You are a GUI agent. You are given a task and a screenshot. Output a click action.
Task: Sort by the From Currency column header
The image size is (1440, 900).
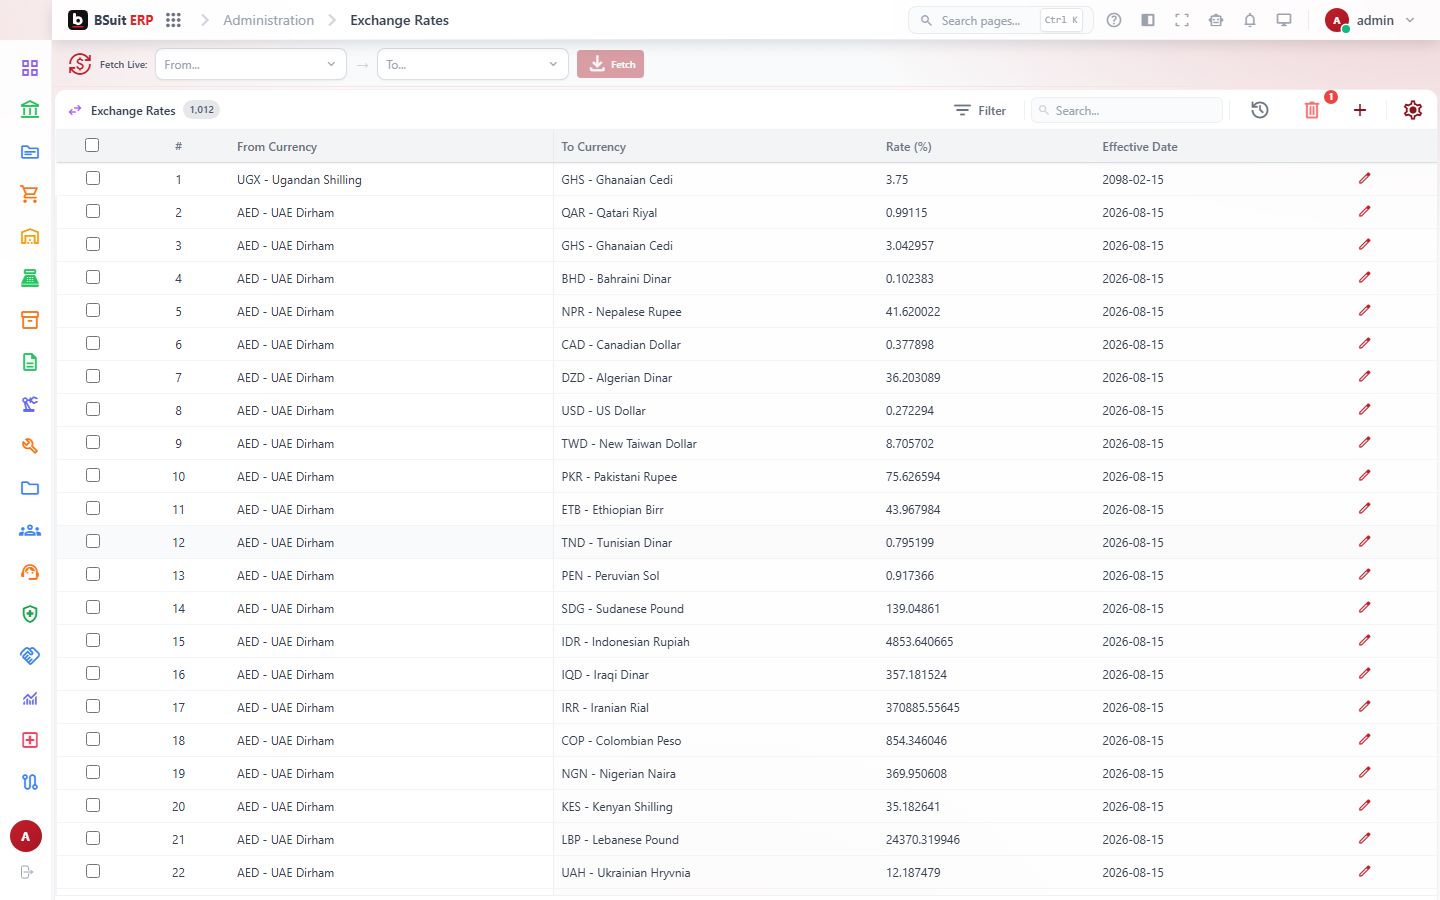[x=277, y=146]
